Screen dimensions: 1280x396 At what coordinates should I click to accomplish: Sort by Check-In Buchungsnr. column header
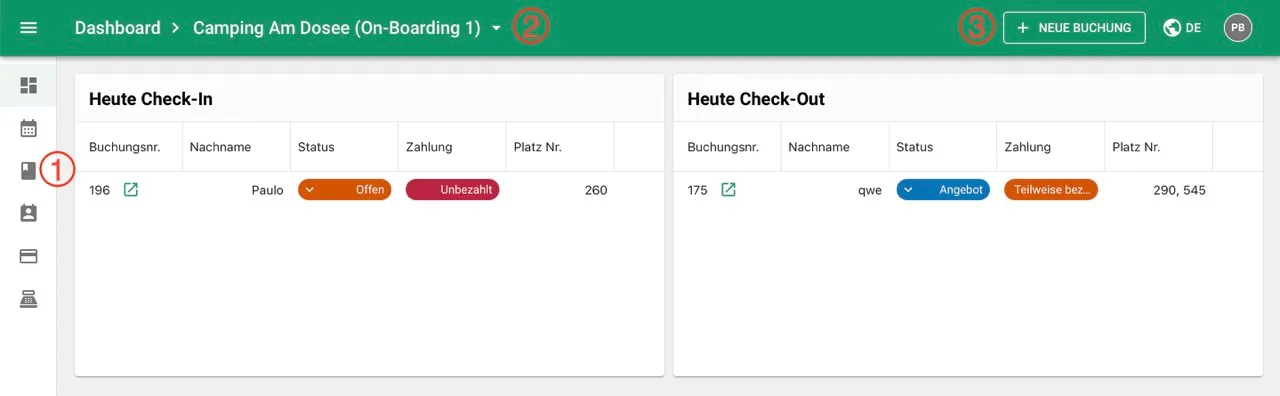[x=125, y=147]
